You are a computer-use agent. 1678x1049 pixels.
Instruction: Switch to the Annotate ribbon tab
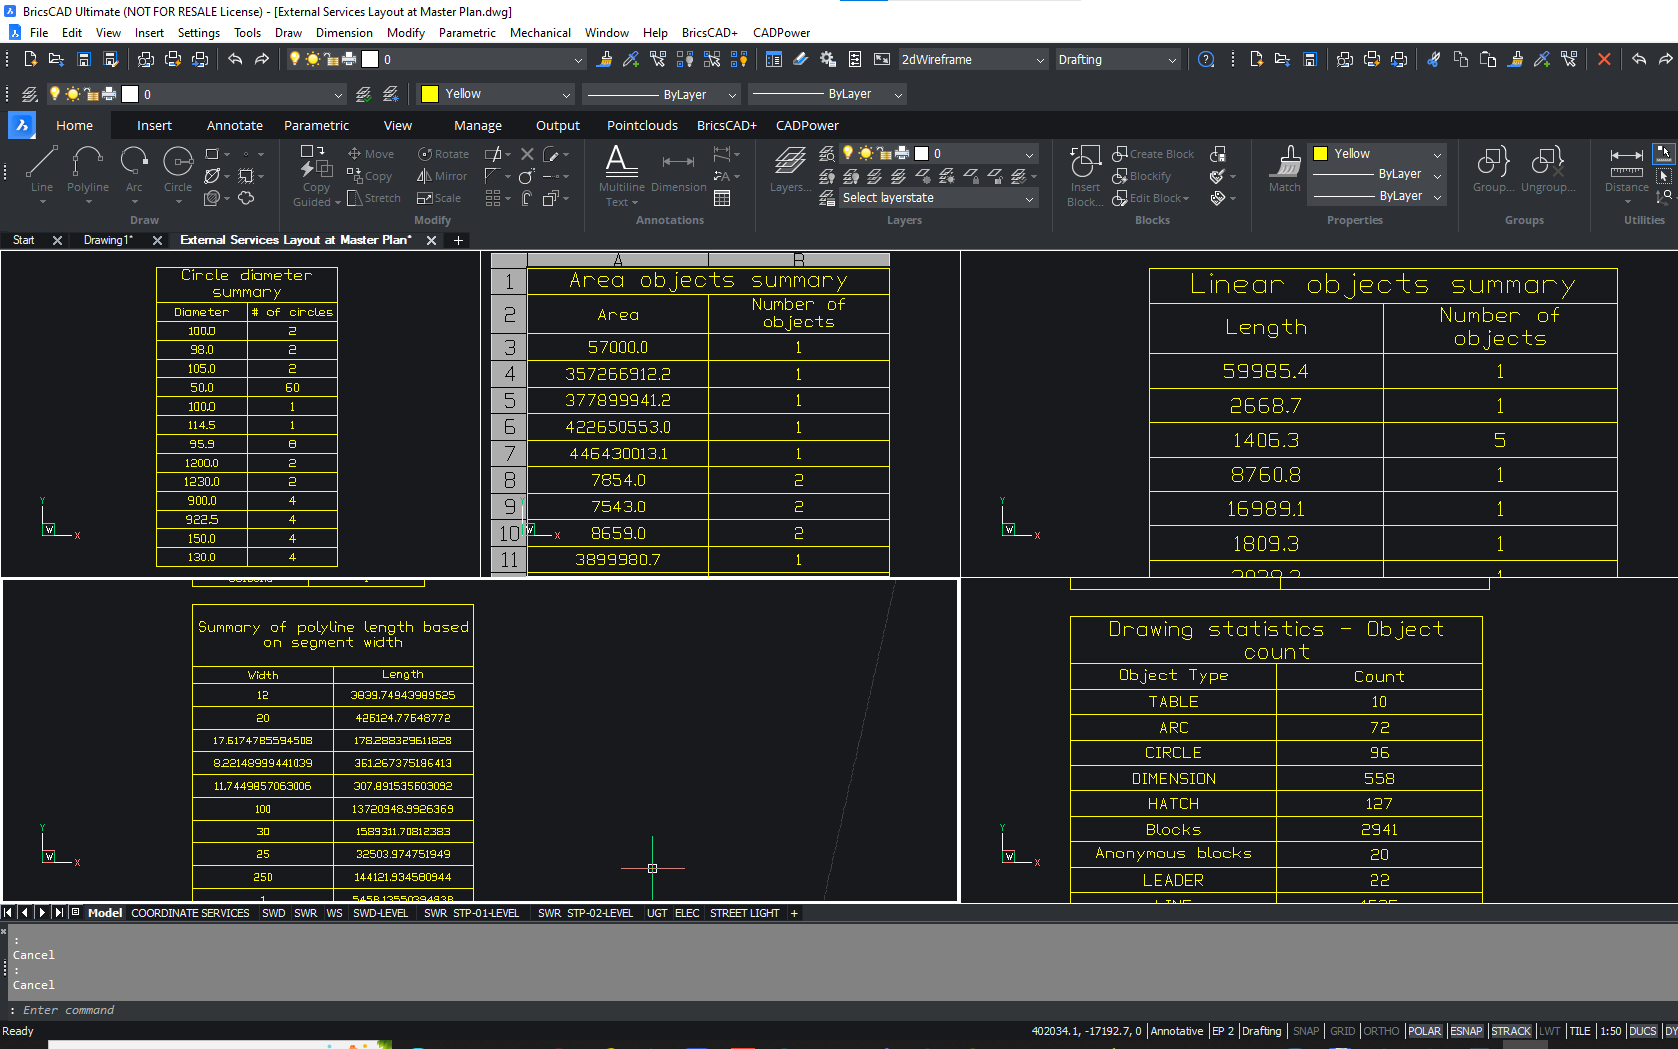click(234, 125)
